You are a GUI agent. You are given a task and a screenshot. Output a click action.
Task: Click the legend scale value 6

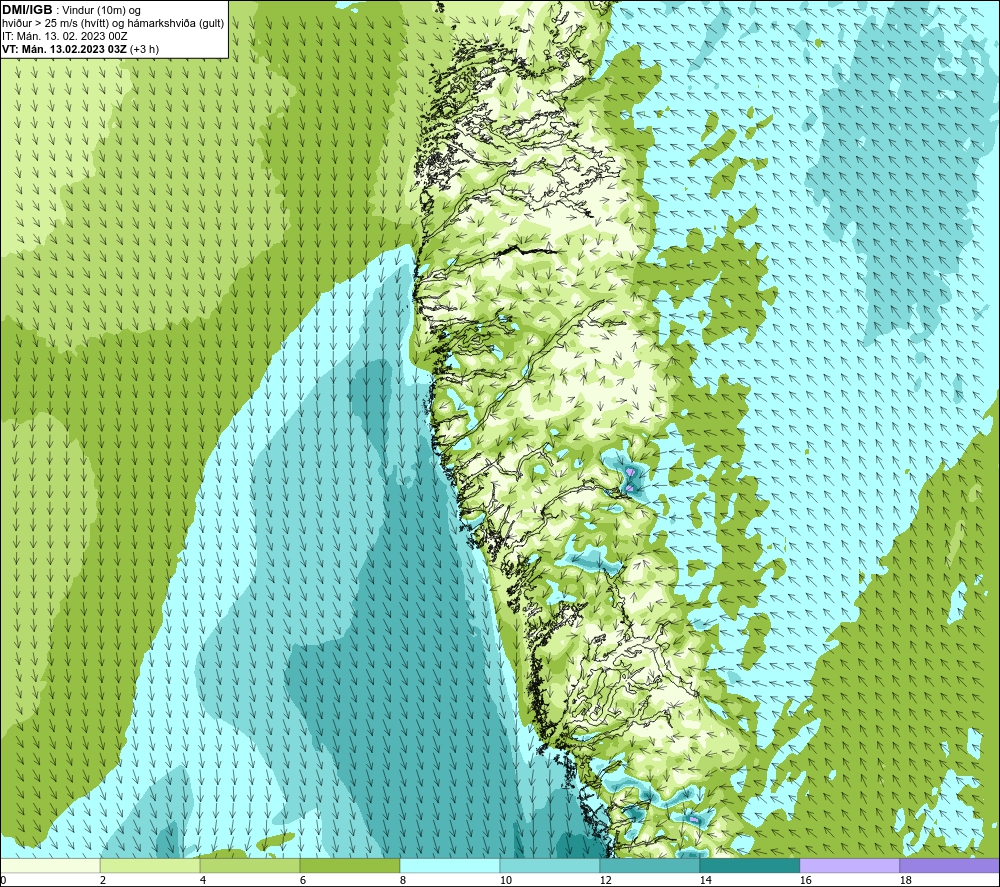click(303, 881)
